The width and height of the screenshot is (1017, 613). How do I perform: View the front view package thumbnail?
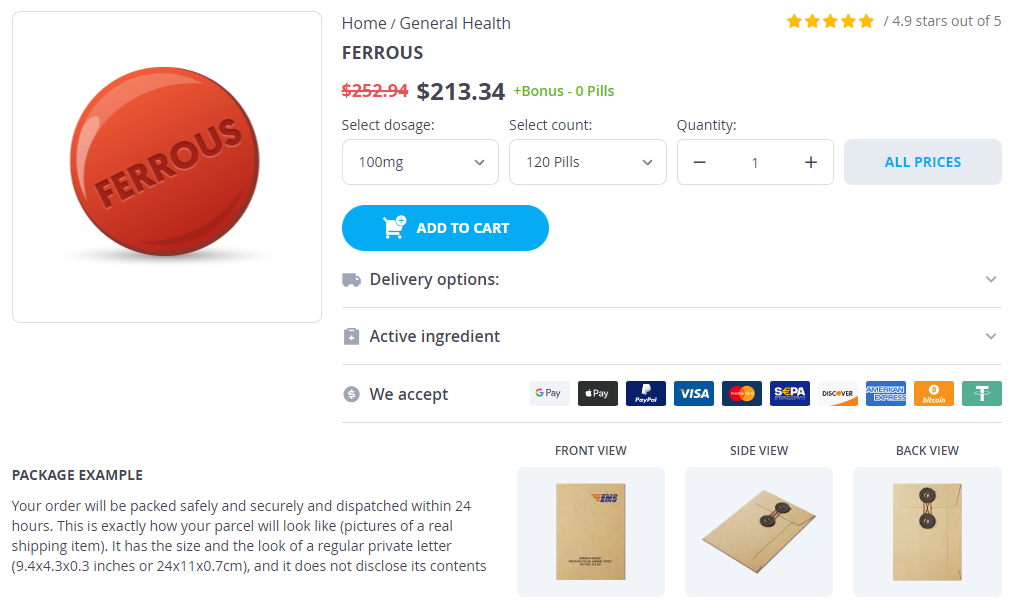pyautogui.click(x=591, y=531)
